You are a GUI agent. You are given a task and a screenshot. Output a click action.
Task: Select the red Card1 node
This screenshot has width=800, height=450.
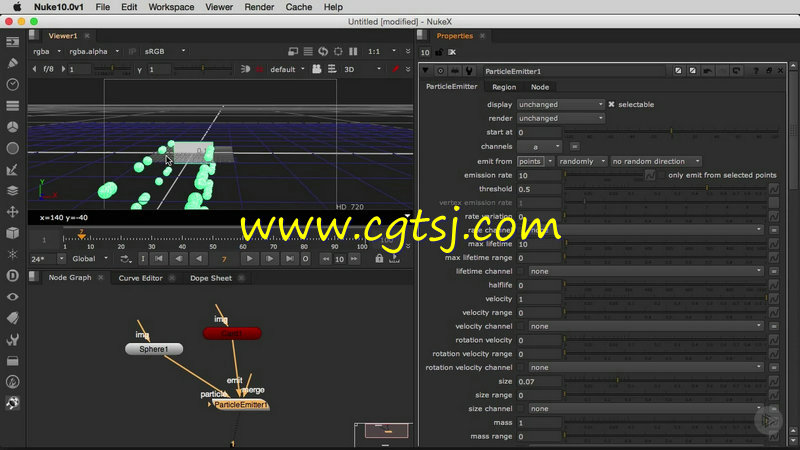click(232, 333)
